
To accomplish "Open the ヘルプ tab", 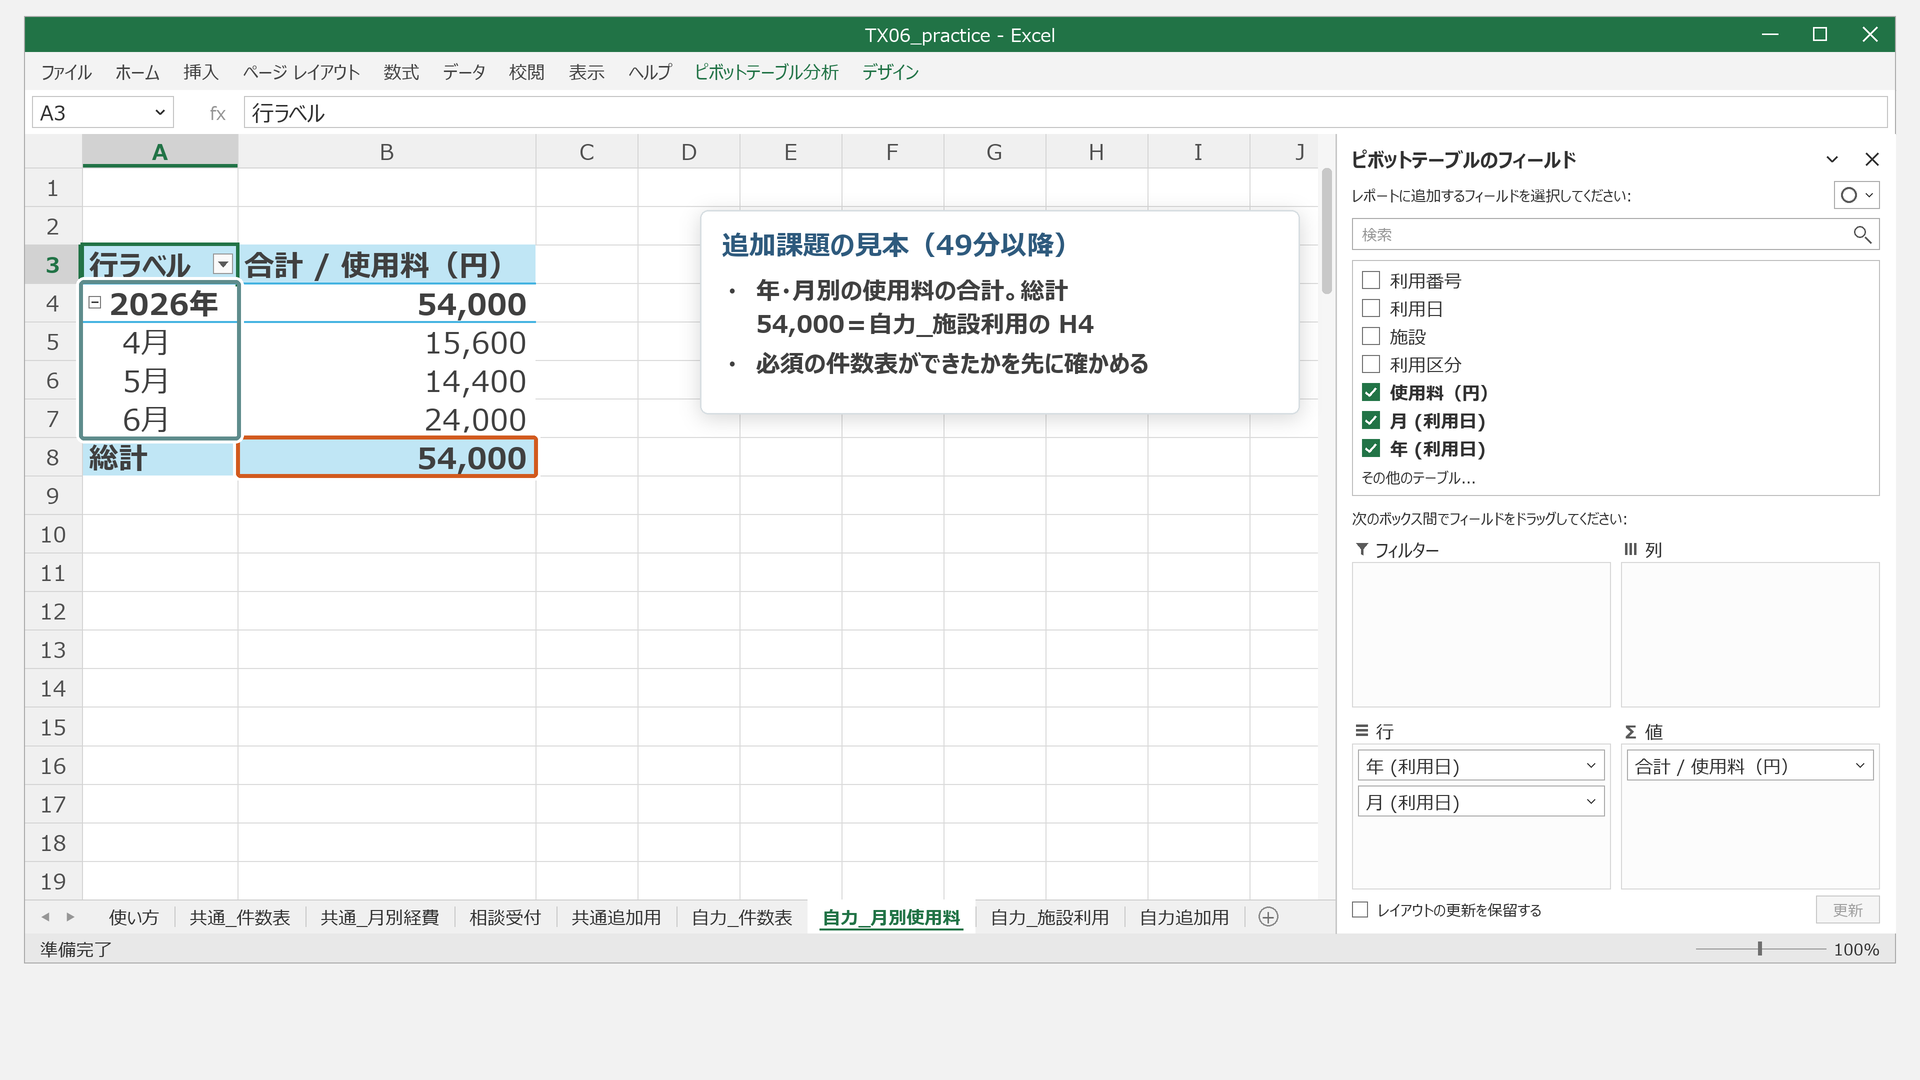I will click(x=650, y=72).
